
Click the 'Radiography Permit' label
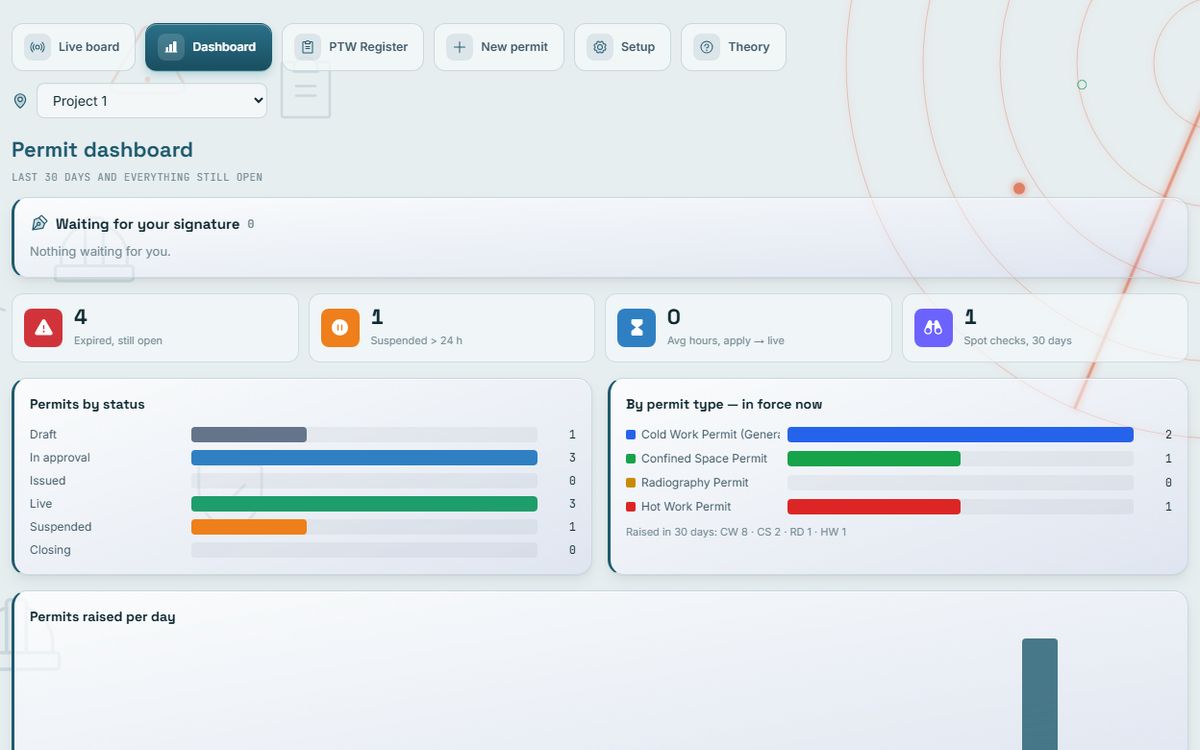tap(695, 483)
